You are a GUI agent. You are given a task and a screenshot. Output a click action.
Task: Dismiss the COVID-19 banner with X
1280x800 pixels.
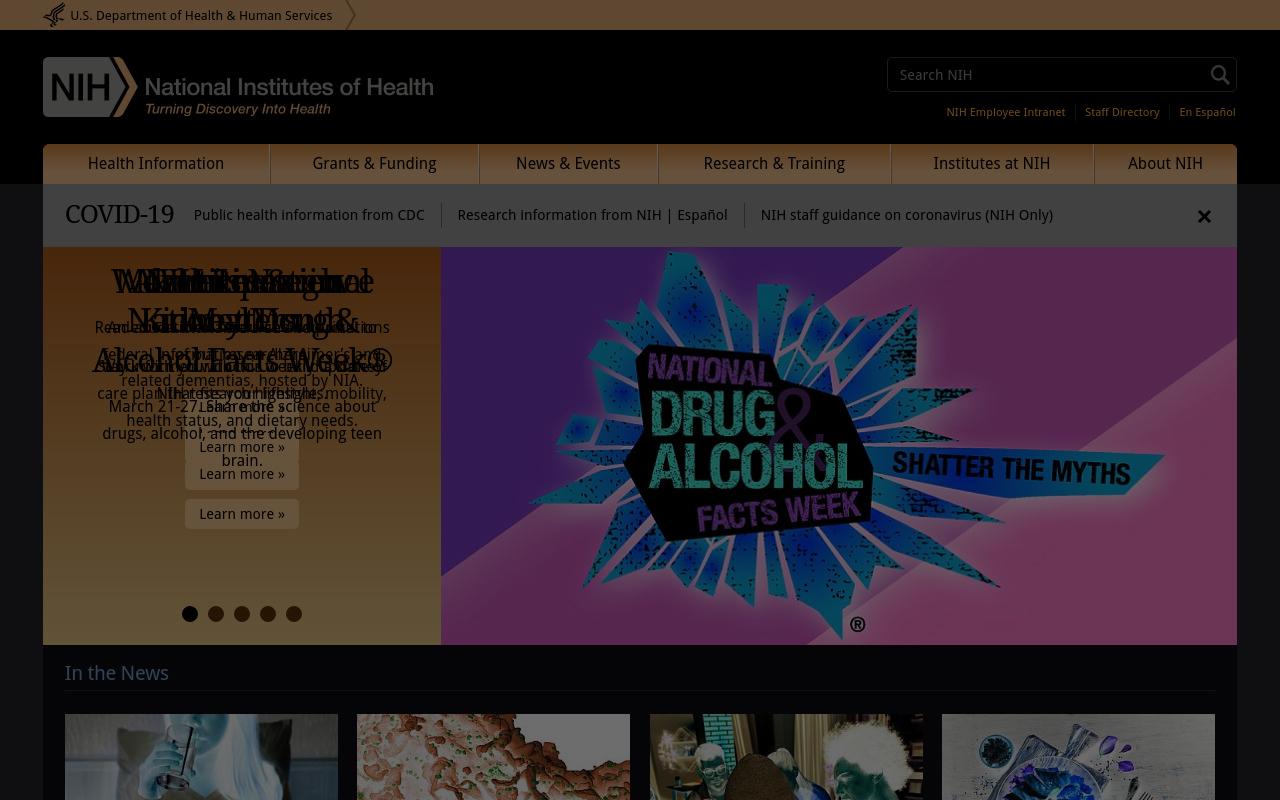[1204, 216]
